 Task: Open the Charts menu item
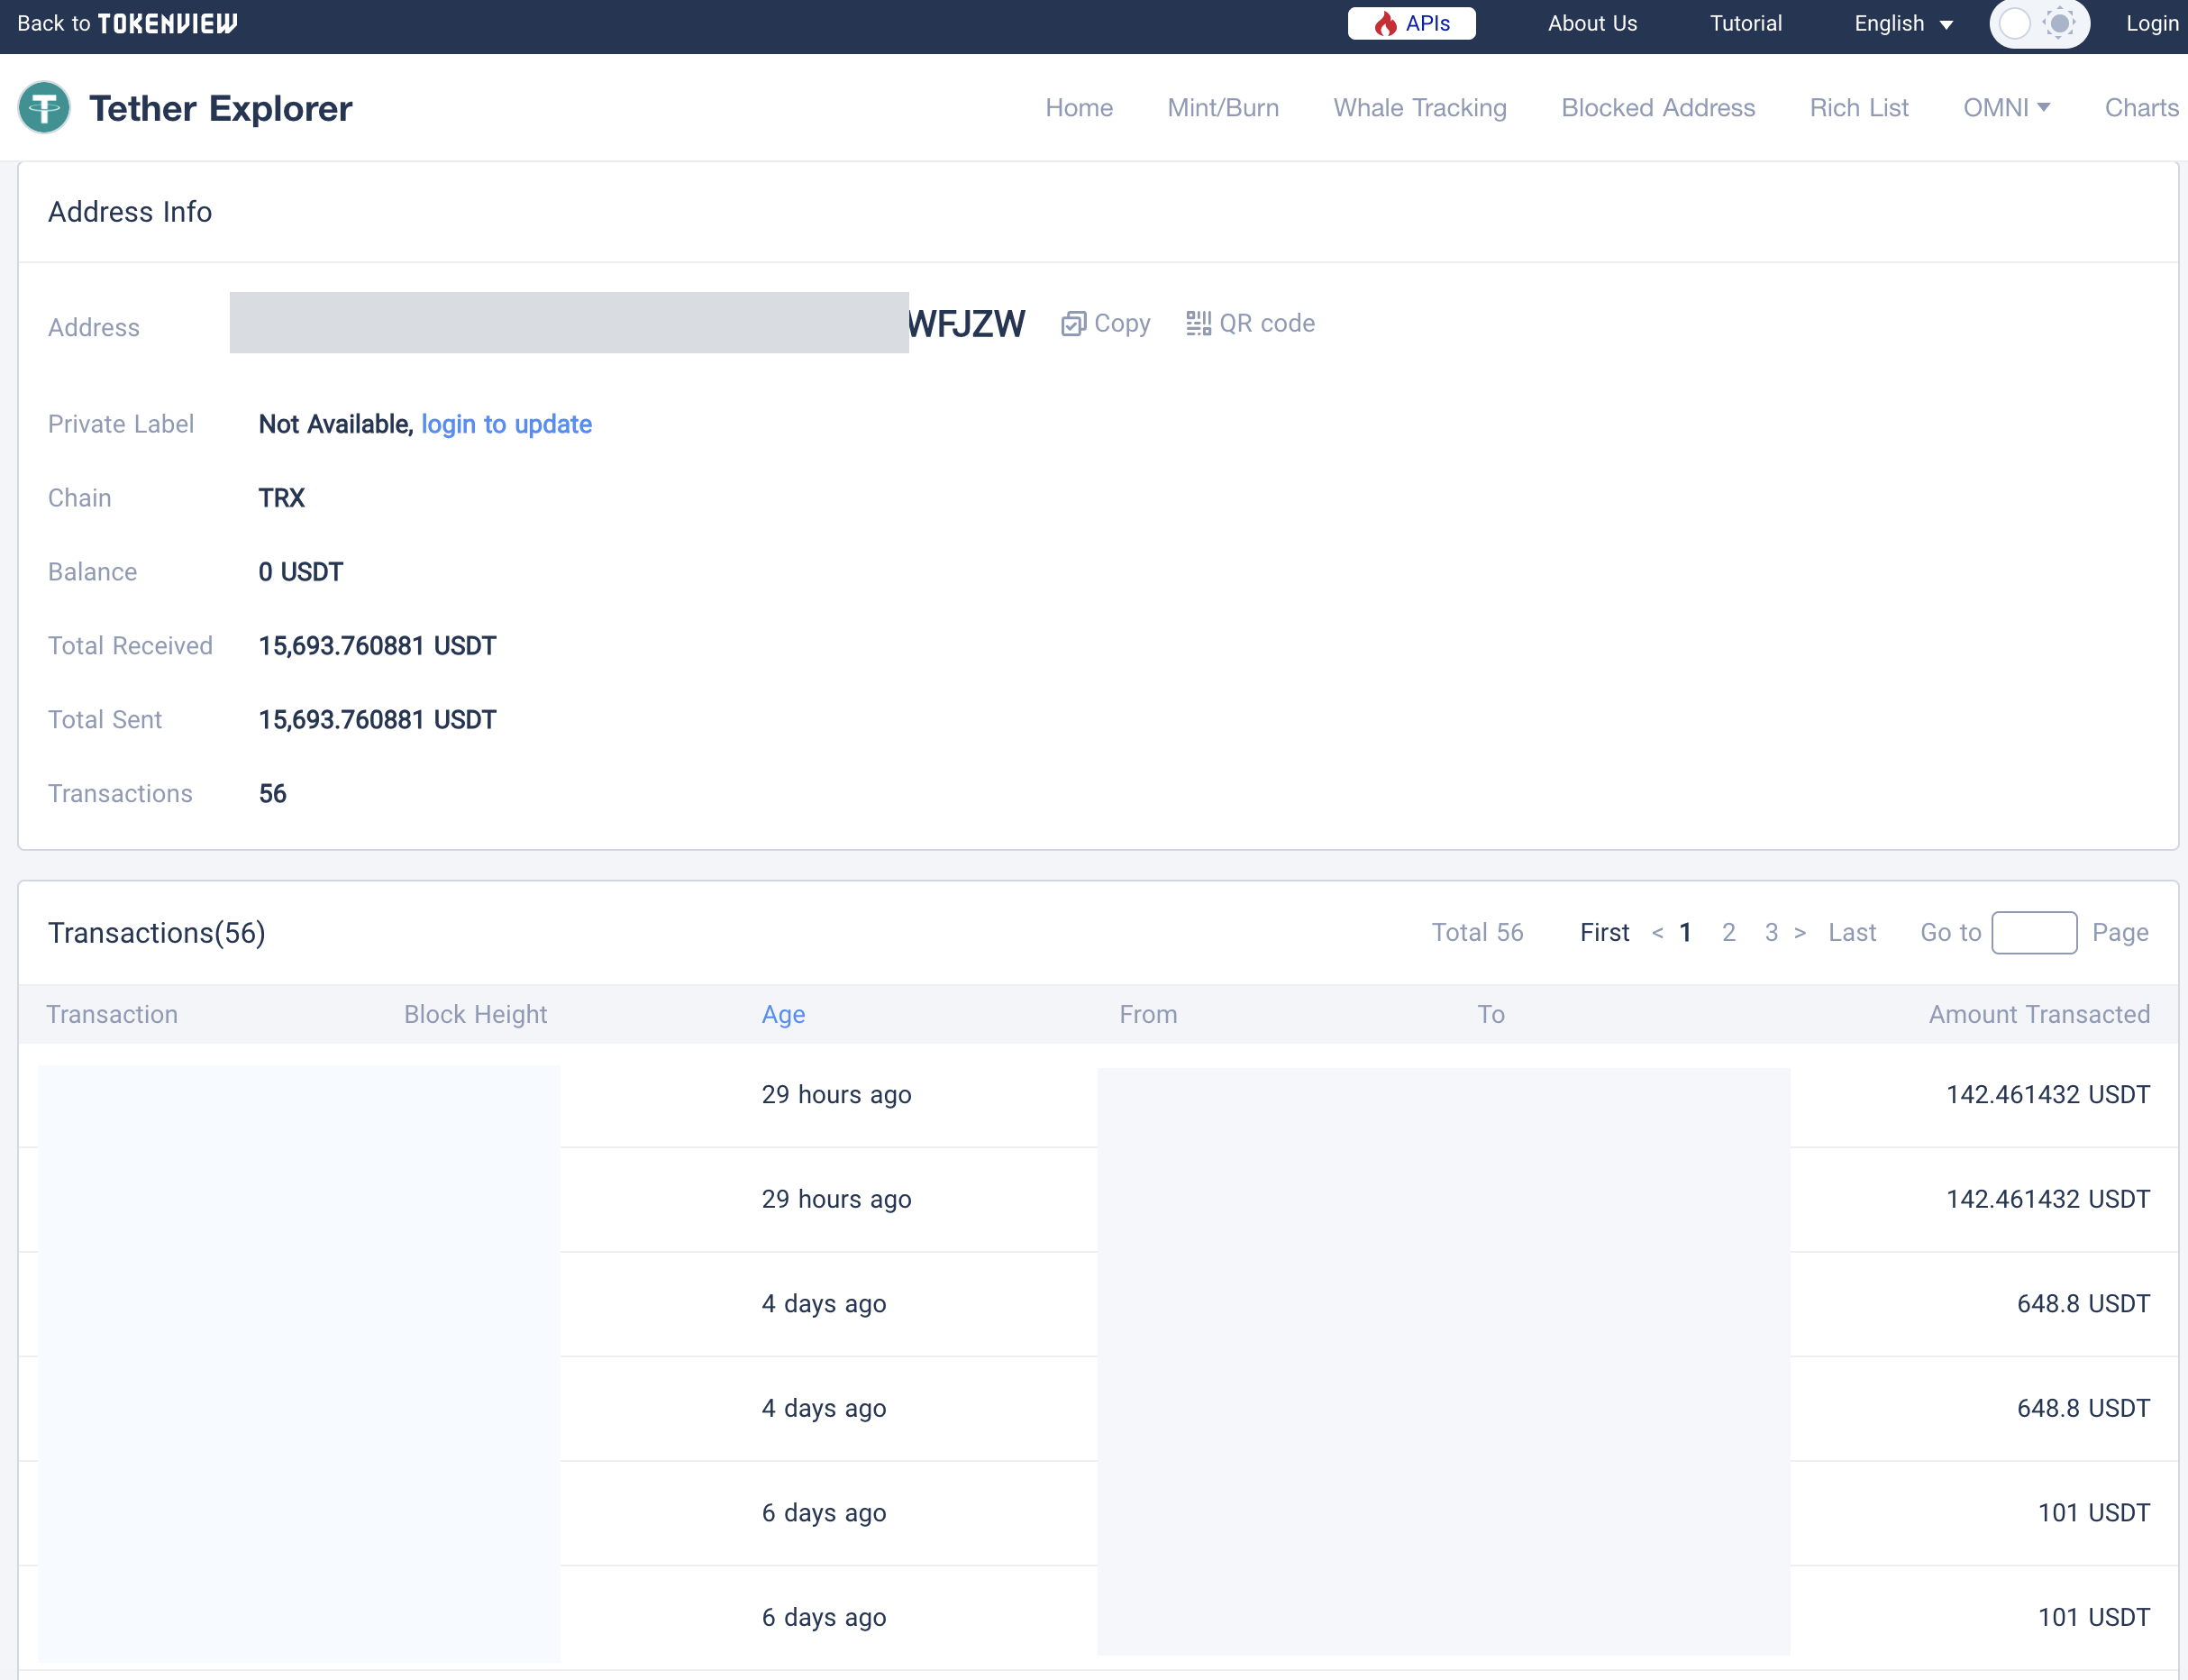click(2141, 107)
